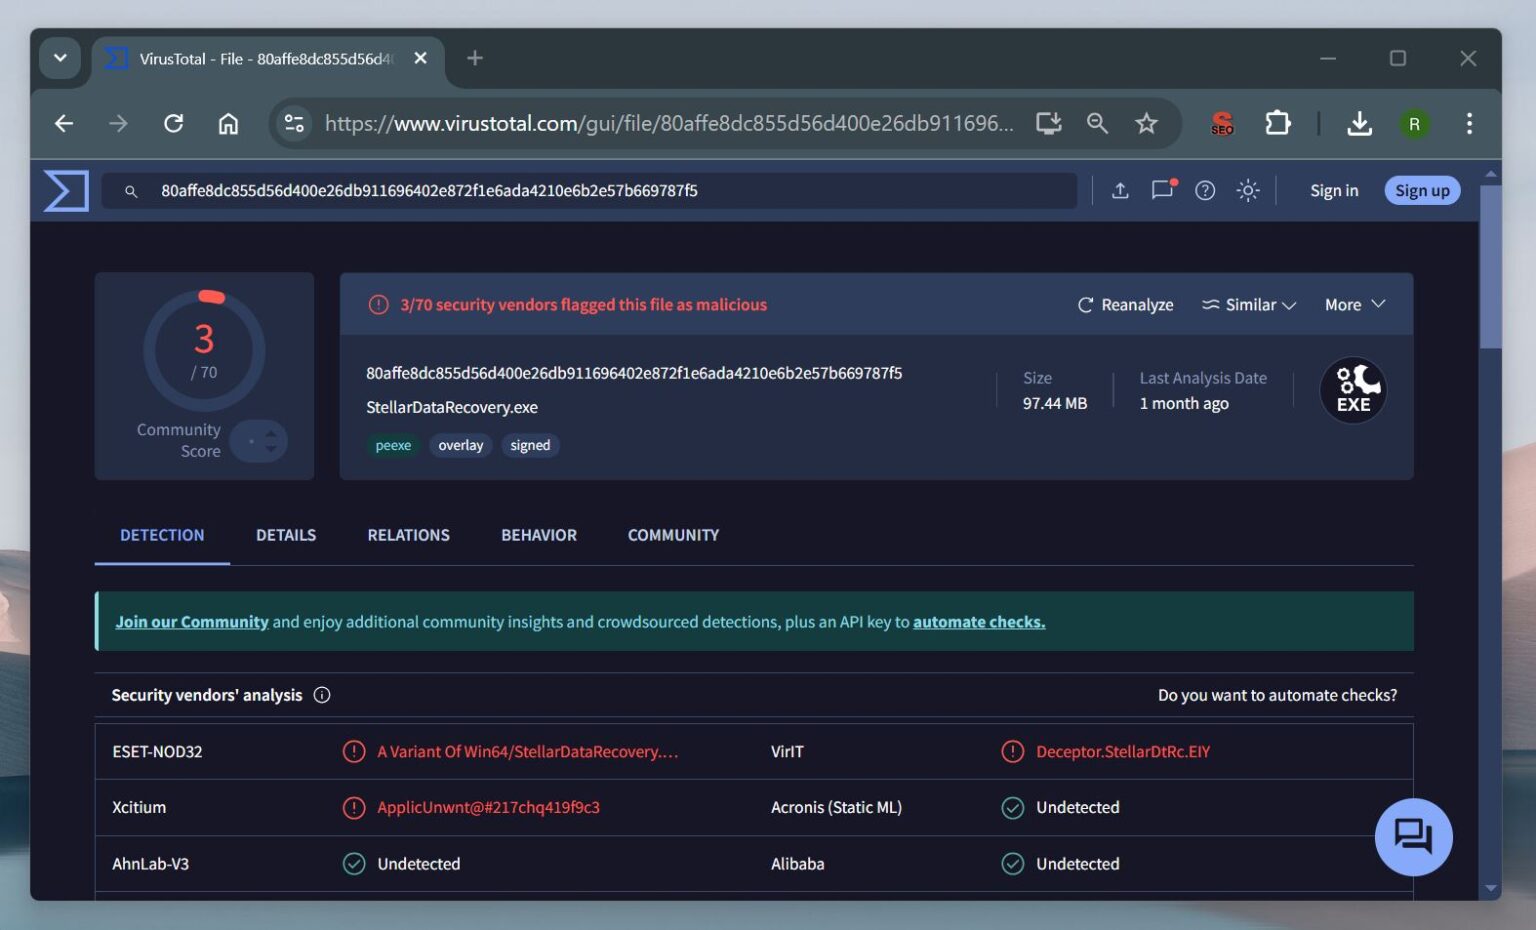Image resolution: width=1536 pixels, height=930 pixels.
Task: Open the file upload icon in header
Action: pos(1121,190)
